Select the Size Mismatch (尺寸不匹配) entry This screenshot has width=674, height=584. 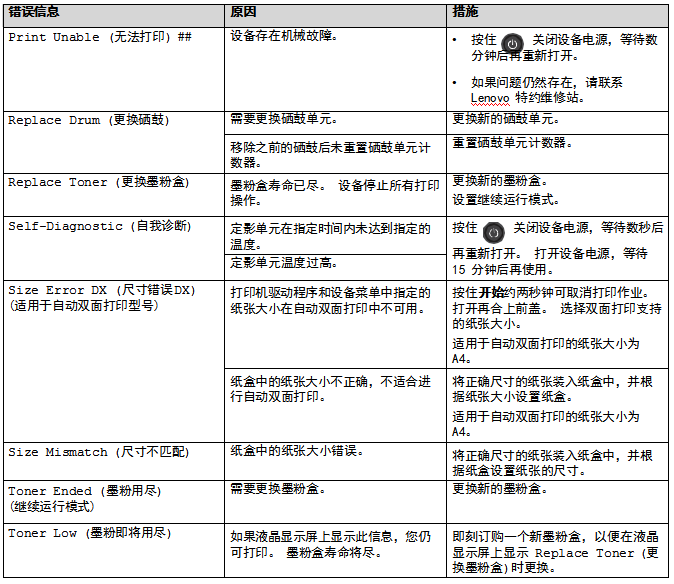coord(98,452)
